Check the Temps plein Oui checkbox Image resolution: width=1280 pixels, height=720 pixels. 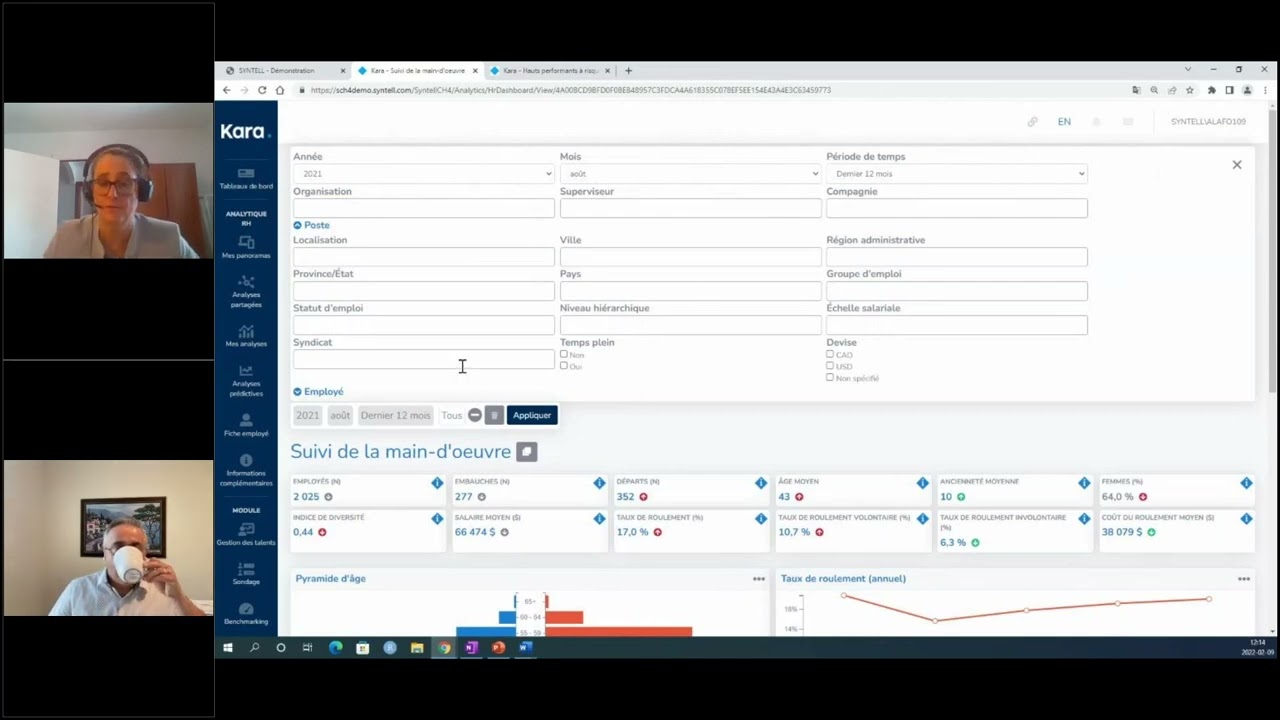point(564,366)
